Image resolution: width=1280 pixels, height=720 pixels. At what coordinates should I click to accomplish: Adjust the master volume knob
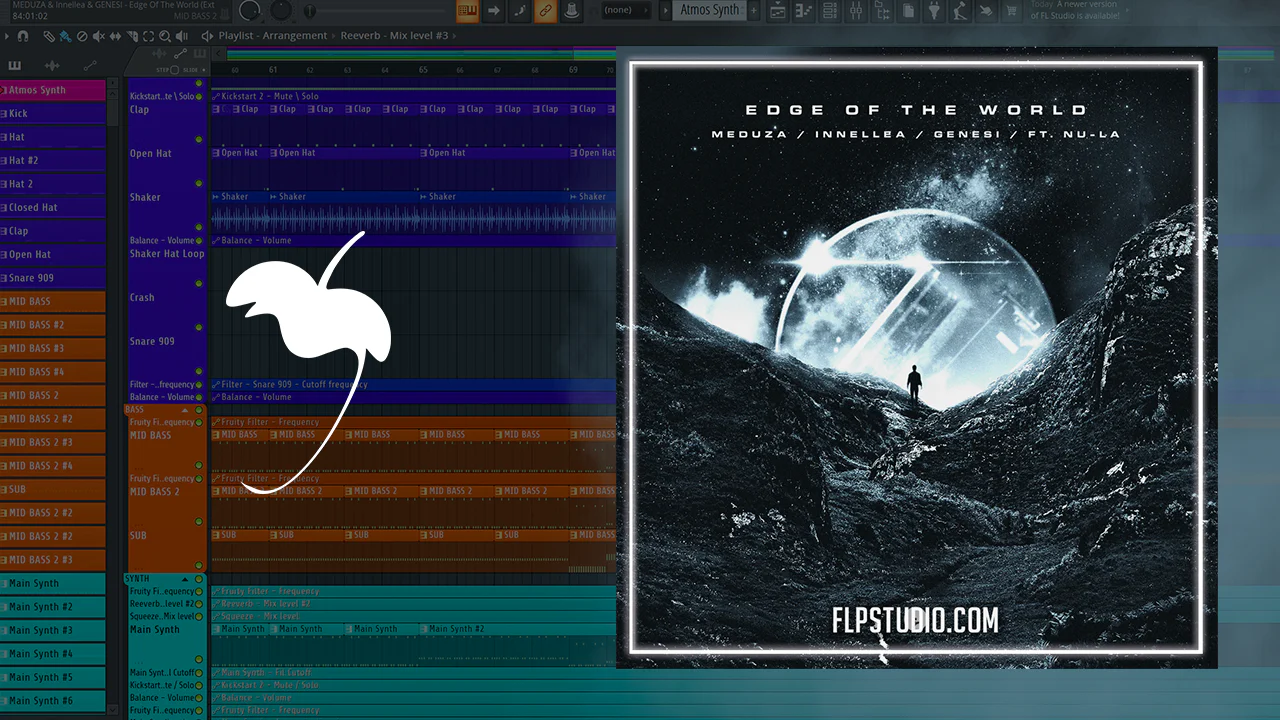coord(250,11)
